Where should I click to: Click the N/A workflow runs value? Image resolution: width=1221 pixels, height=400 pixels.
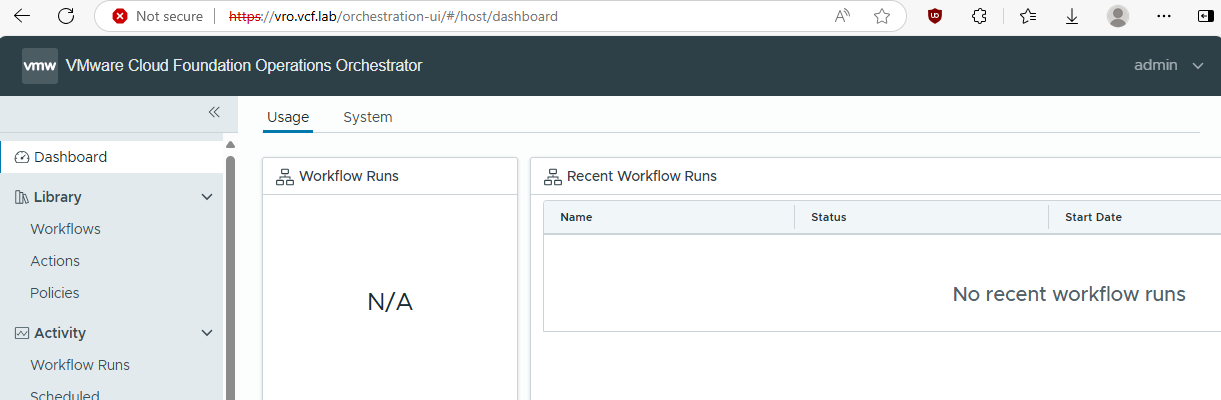tap(390, 302)
